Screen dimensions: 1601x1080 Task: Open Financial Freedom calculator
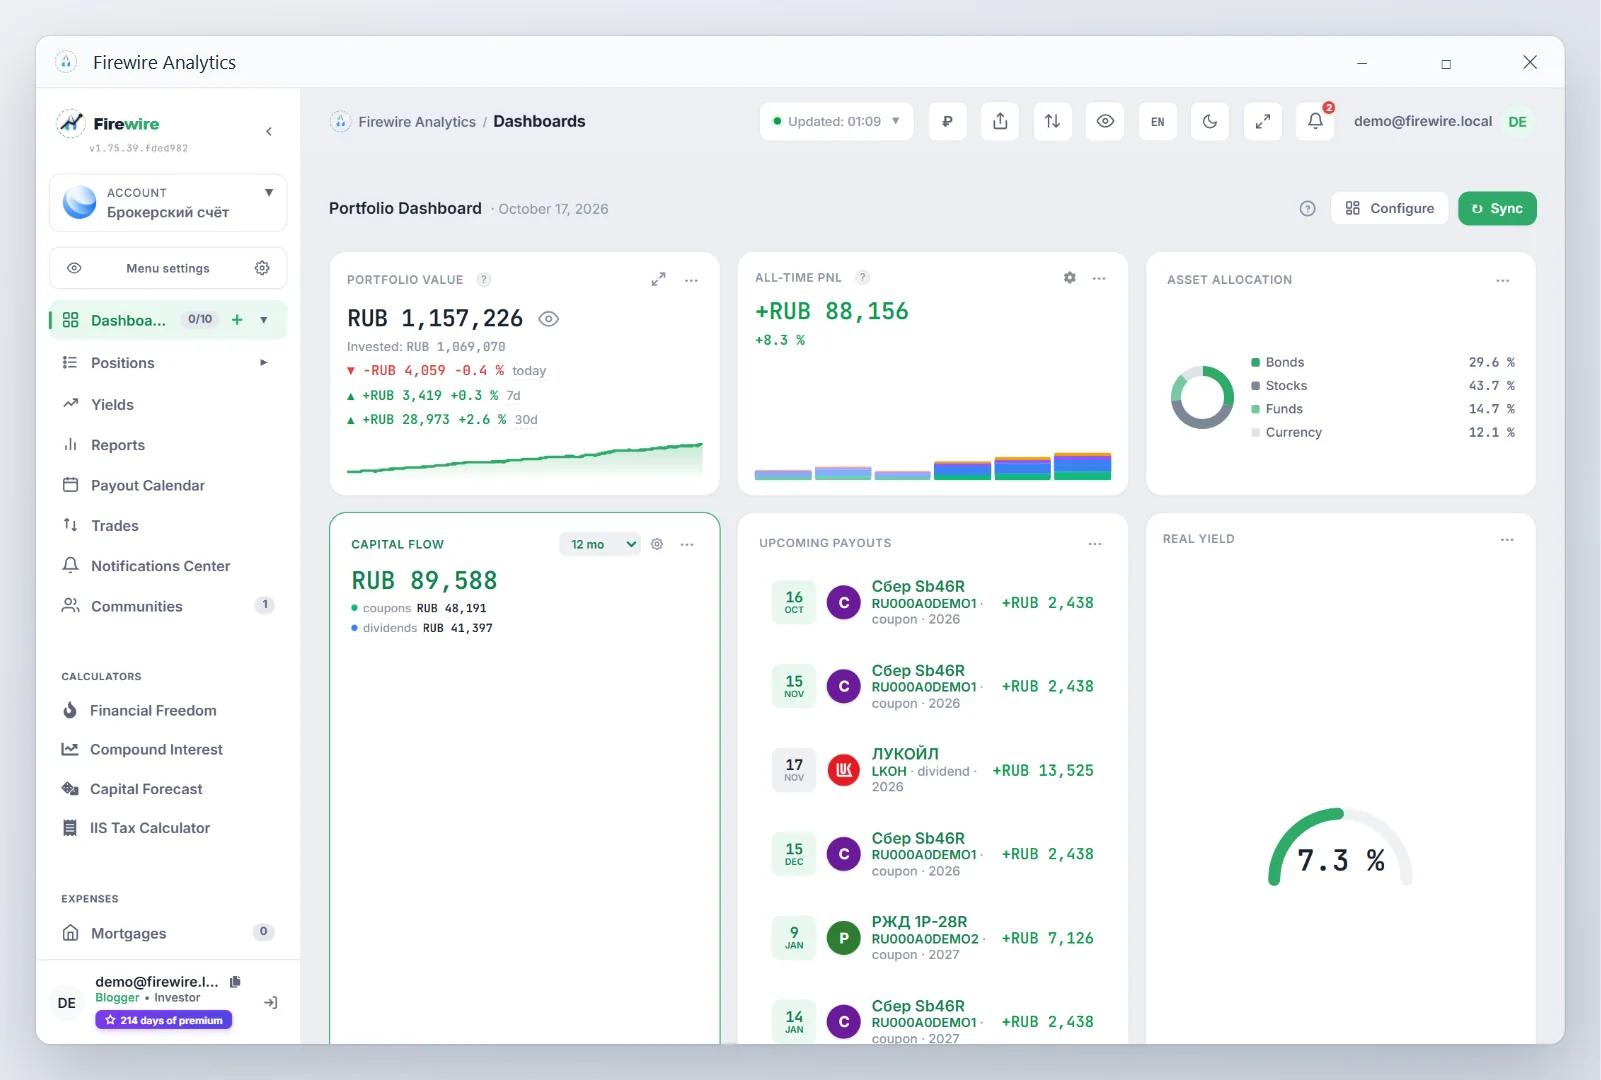168,710
